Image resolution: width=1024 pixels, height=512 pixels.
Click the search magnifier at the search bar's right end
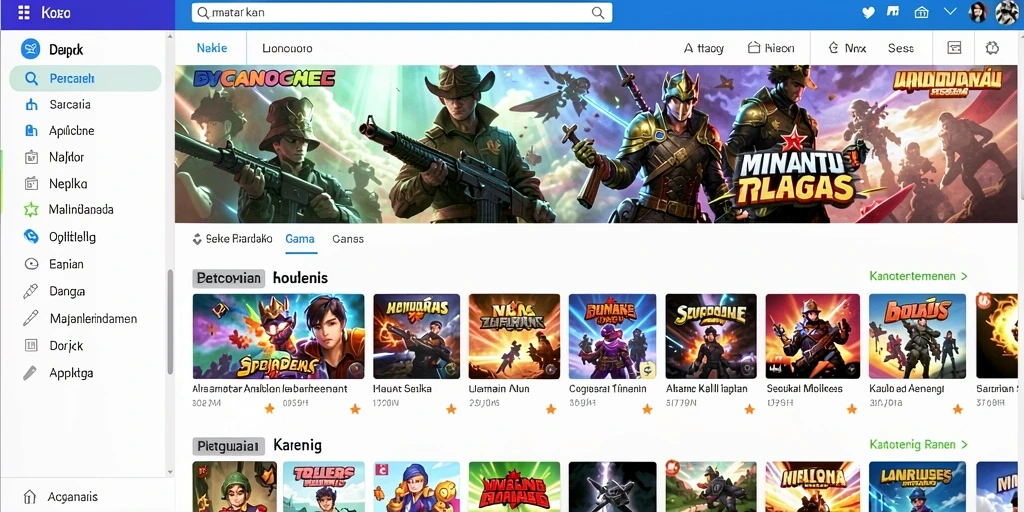coord(598,12)
